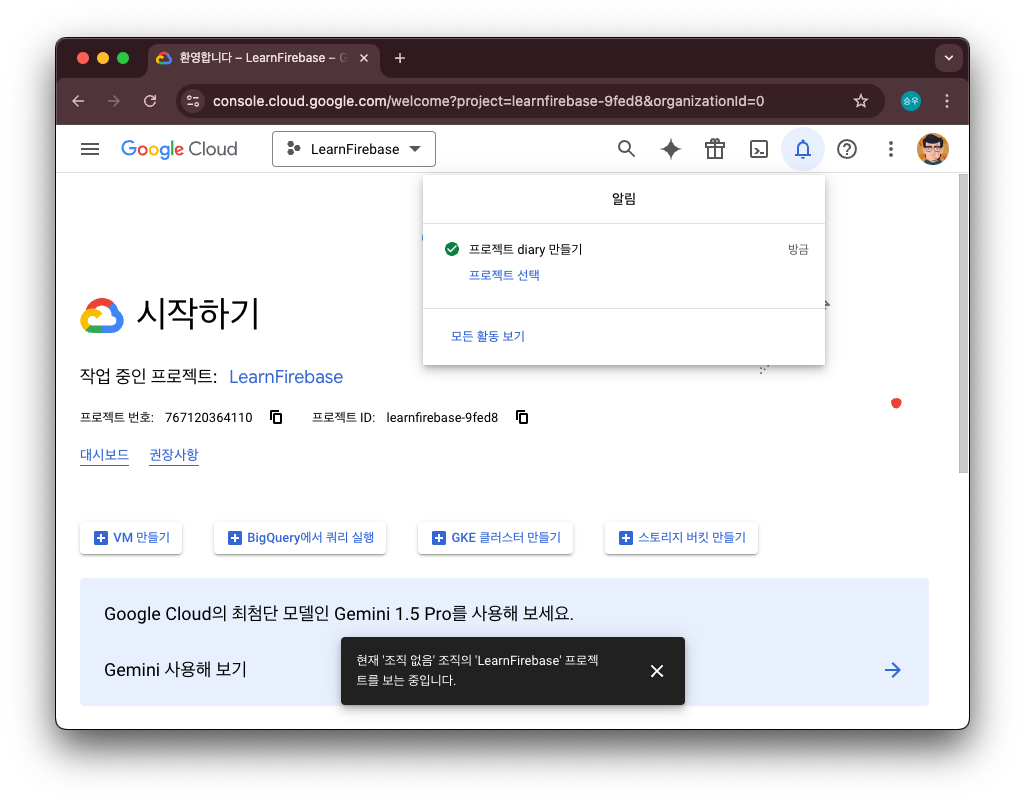The height and width of the screenshot is (803, 1025).
Task: Click 'GKE 클러스터 만들기' button
Action: click(x=496, y=538)
